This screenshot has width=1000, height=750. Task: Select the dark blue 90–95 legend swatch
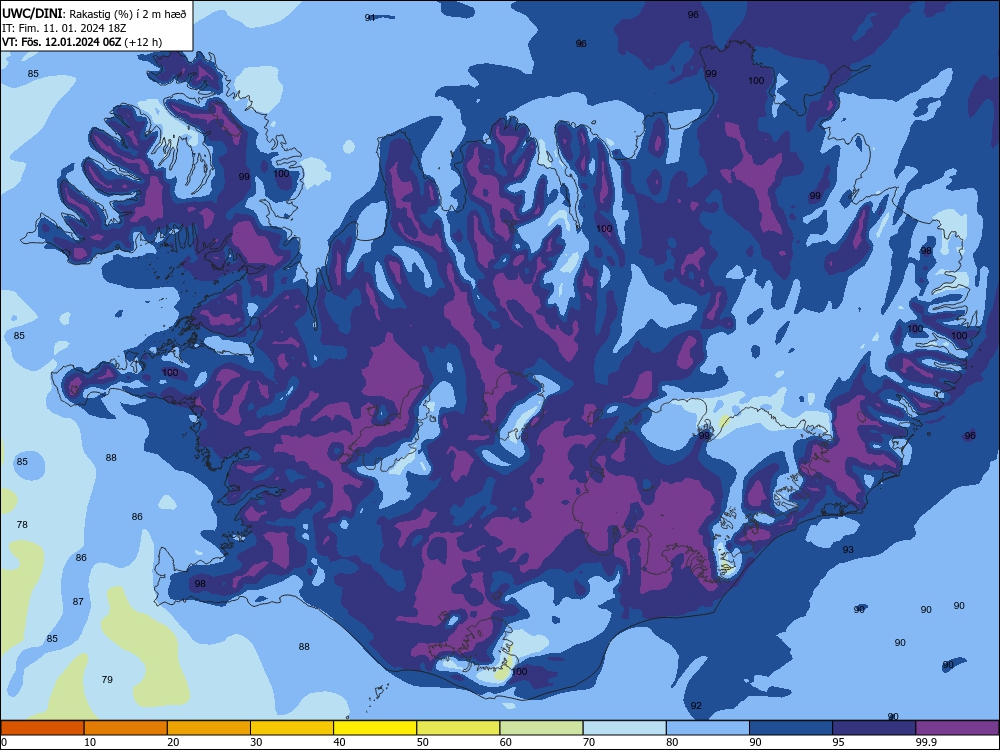pyautogui.click(x=791, y=728)
